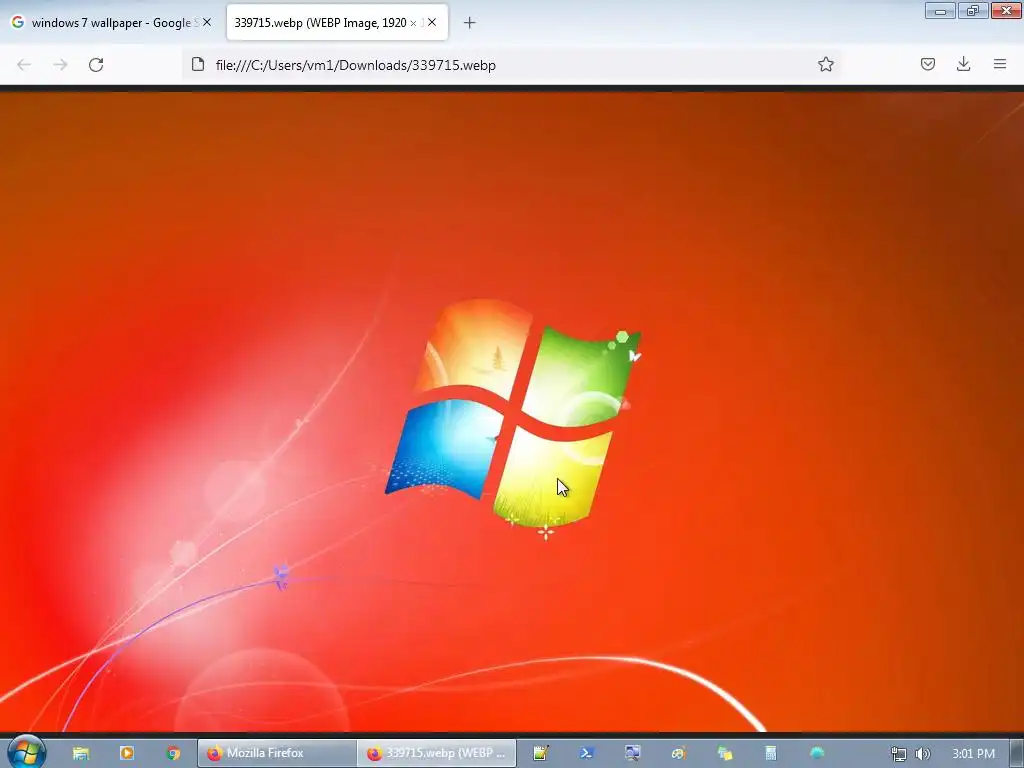
Task: Click the forward navigation arrow
Action: (60, 65)
